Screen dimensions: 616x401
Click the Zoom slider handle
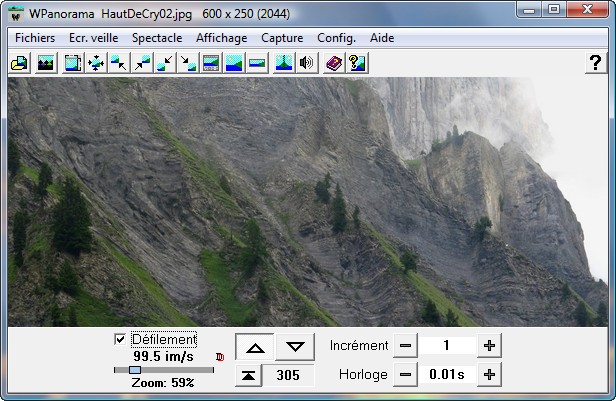click(135, 369)
